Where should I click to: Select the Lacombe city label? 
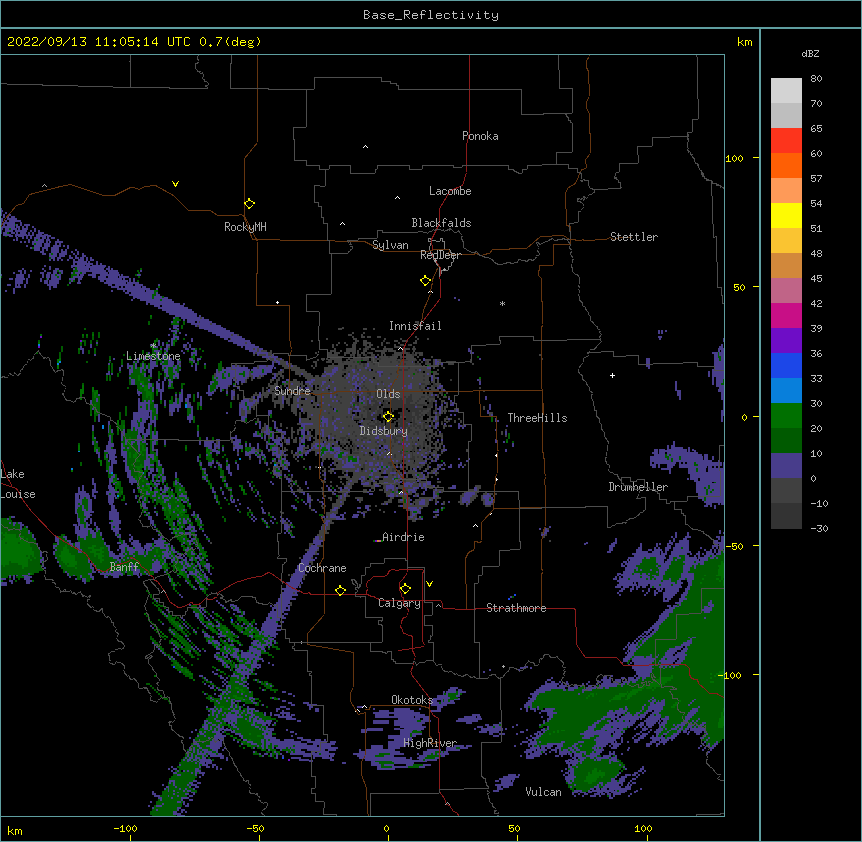450,191
